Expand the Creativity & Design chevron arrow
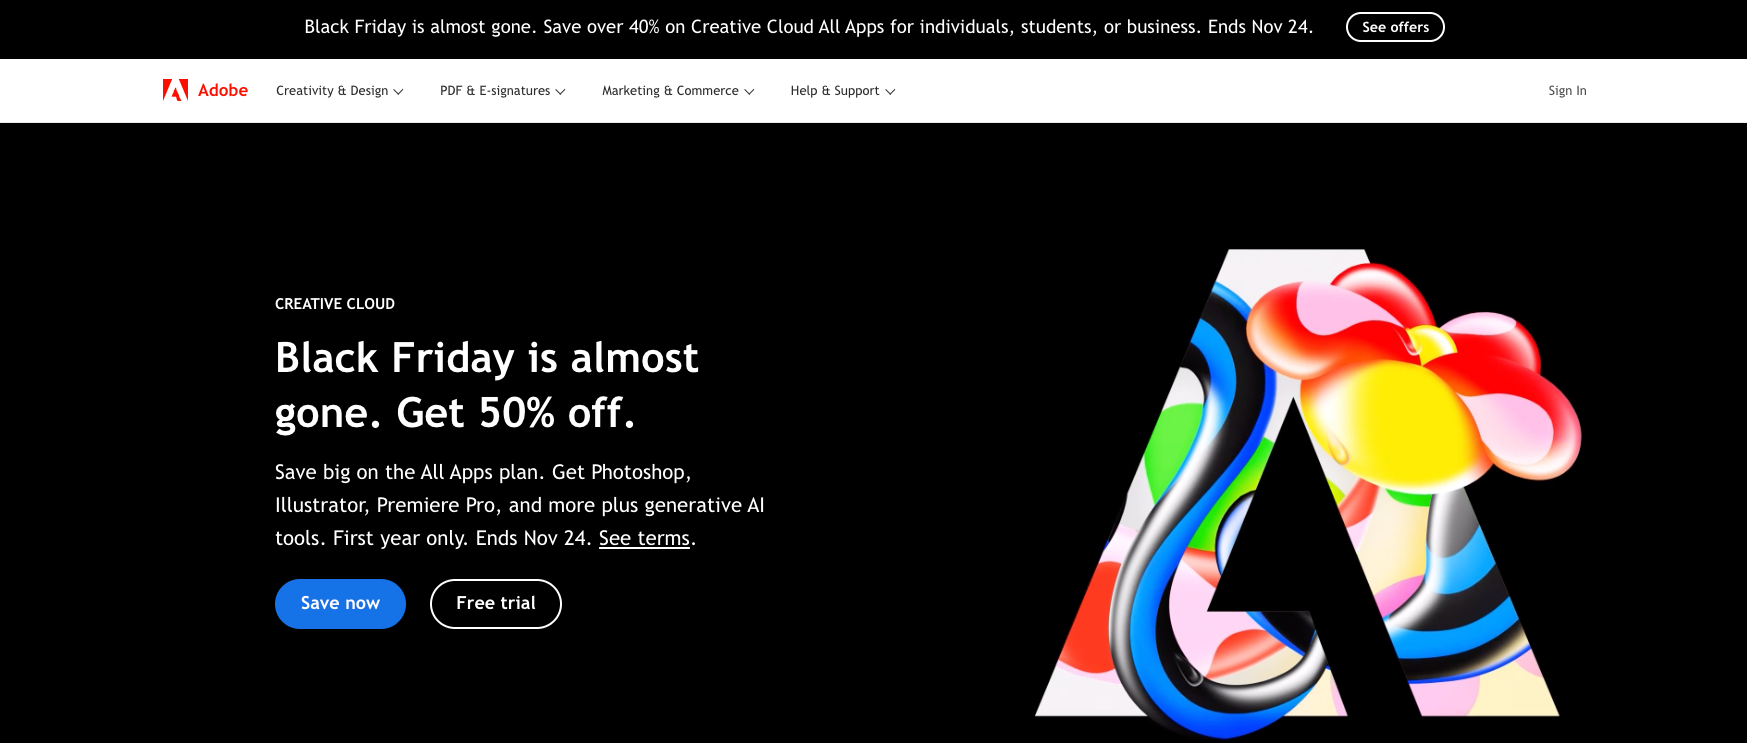The height and width of the screenshot is (743, 1747). pyautogui.click(x=398, y=91)
